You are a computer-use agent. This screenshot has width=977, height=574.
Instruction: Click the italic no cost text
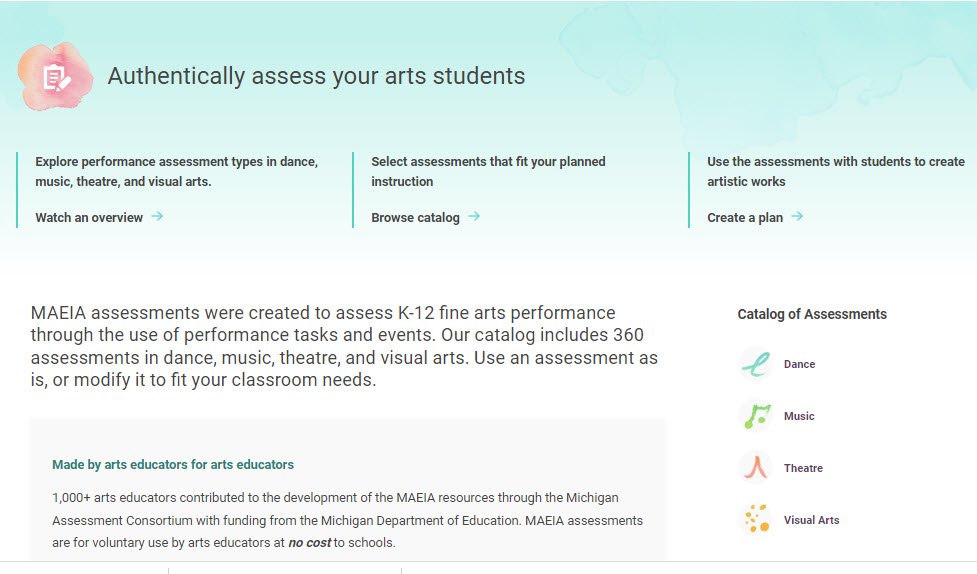point(310,543)
